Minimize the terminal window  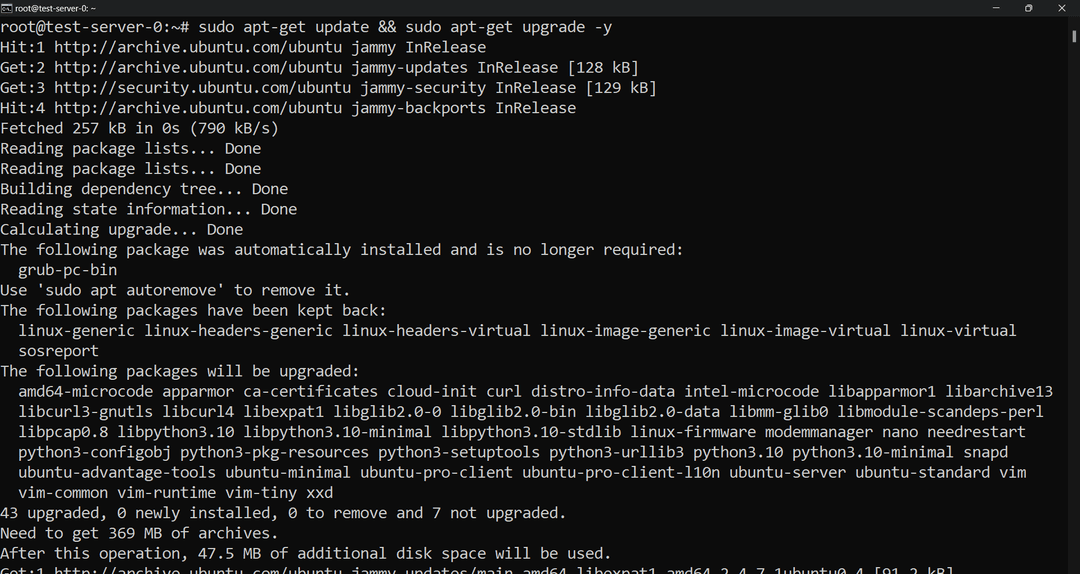pyautogui.click(x=982, y=8)
